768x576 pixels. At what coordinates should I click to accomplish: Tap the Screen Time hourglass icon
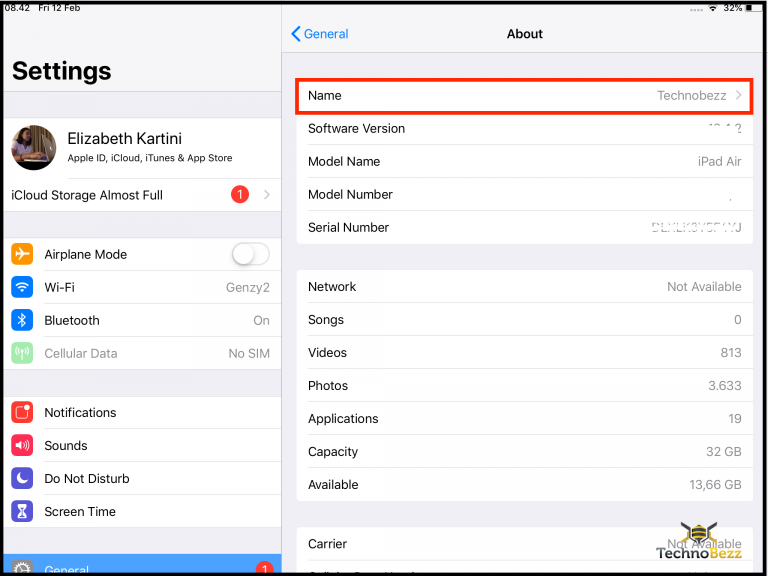point(22,511)
